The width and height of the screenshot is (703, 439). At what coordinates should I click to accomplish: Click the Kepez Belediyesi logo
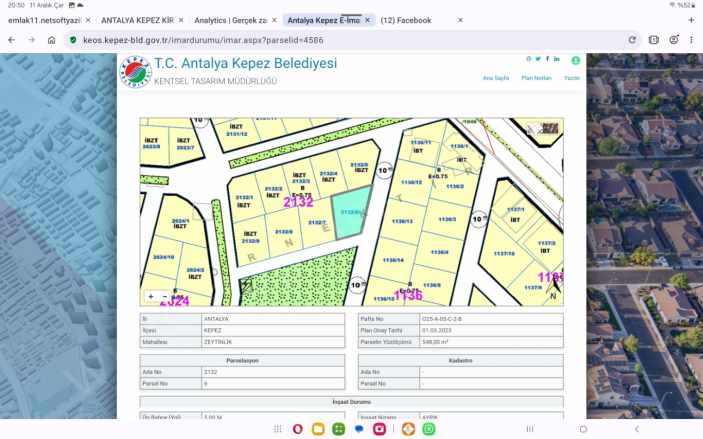pos(135,71)
